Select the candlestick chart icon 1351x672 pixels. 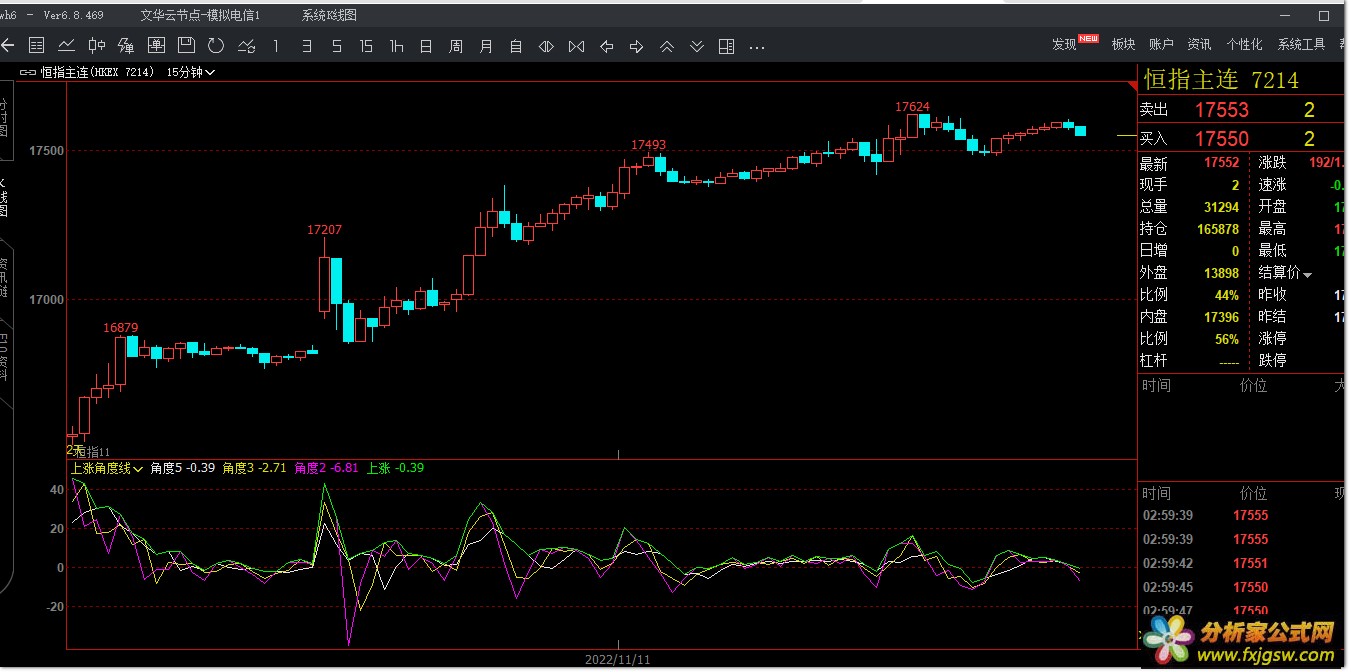pos(97,45)
